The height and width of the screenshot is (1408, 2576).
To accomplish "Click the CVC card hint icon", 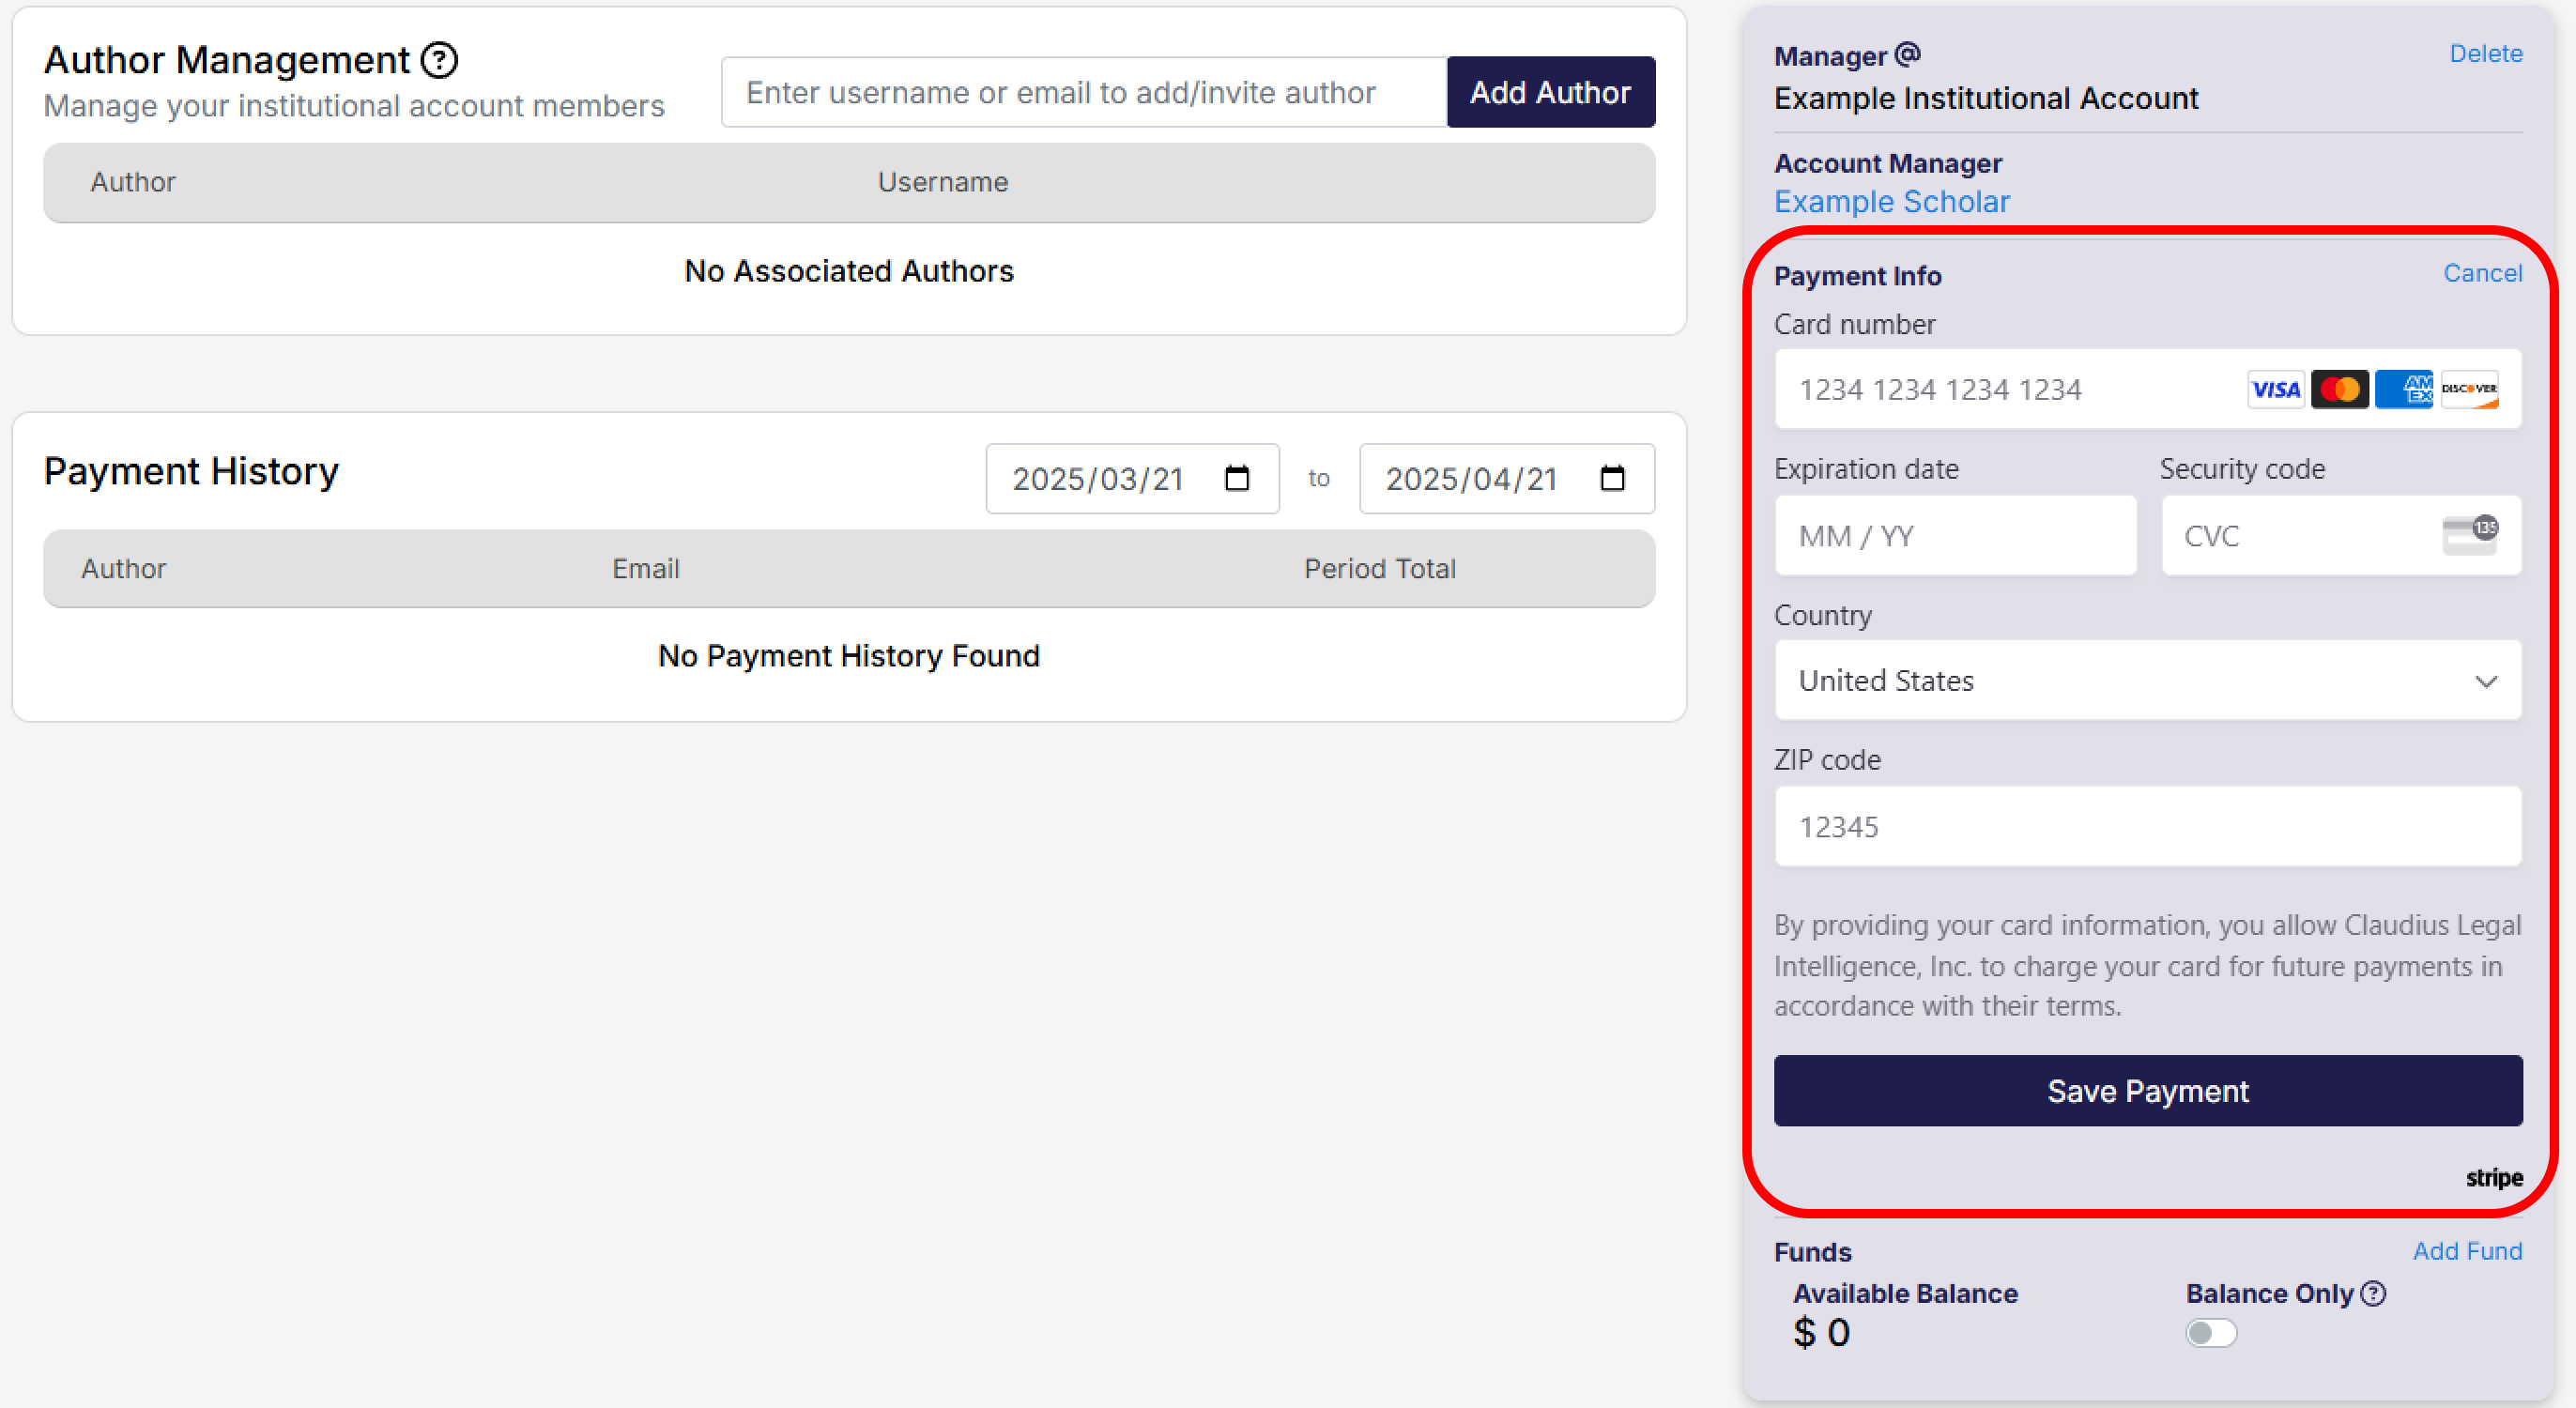I will coord(2469,535).
